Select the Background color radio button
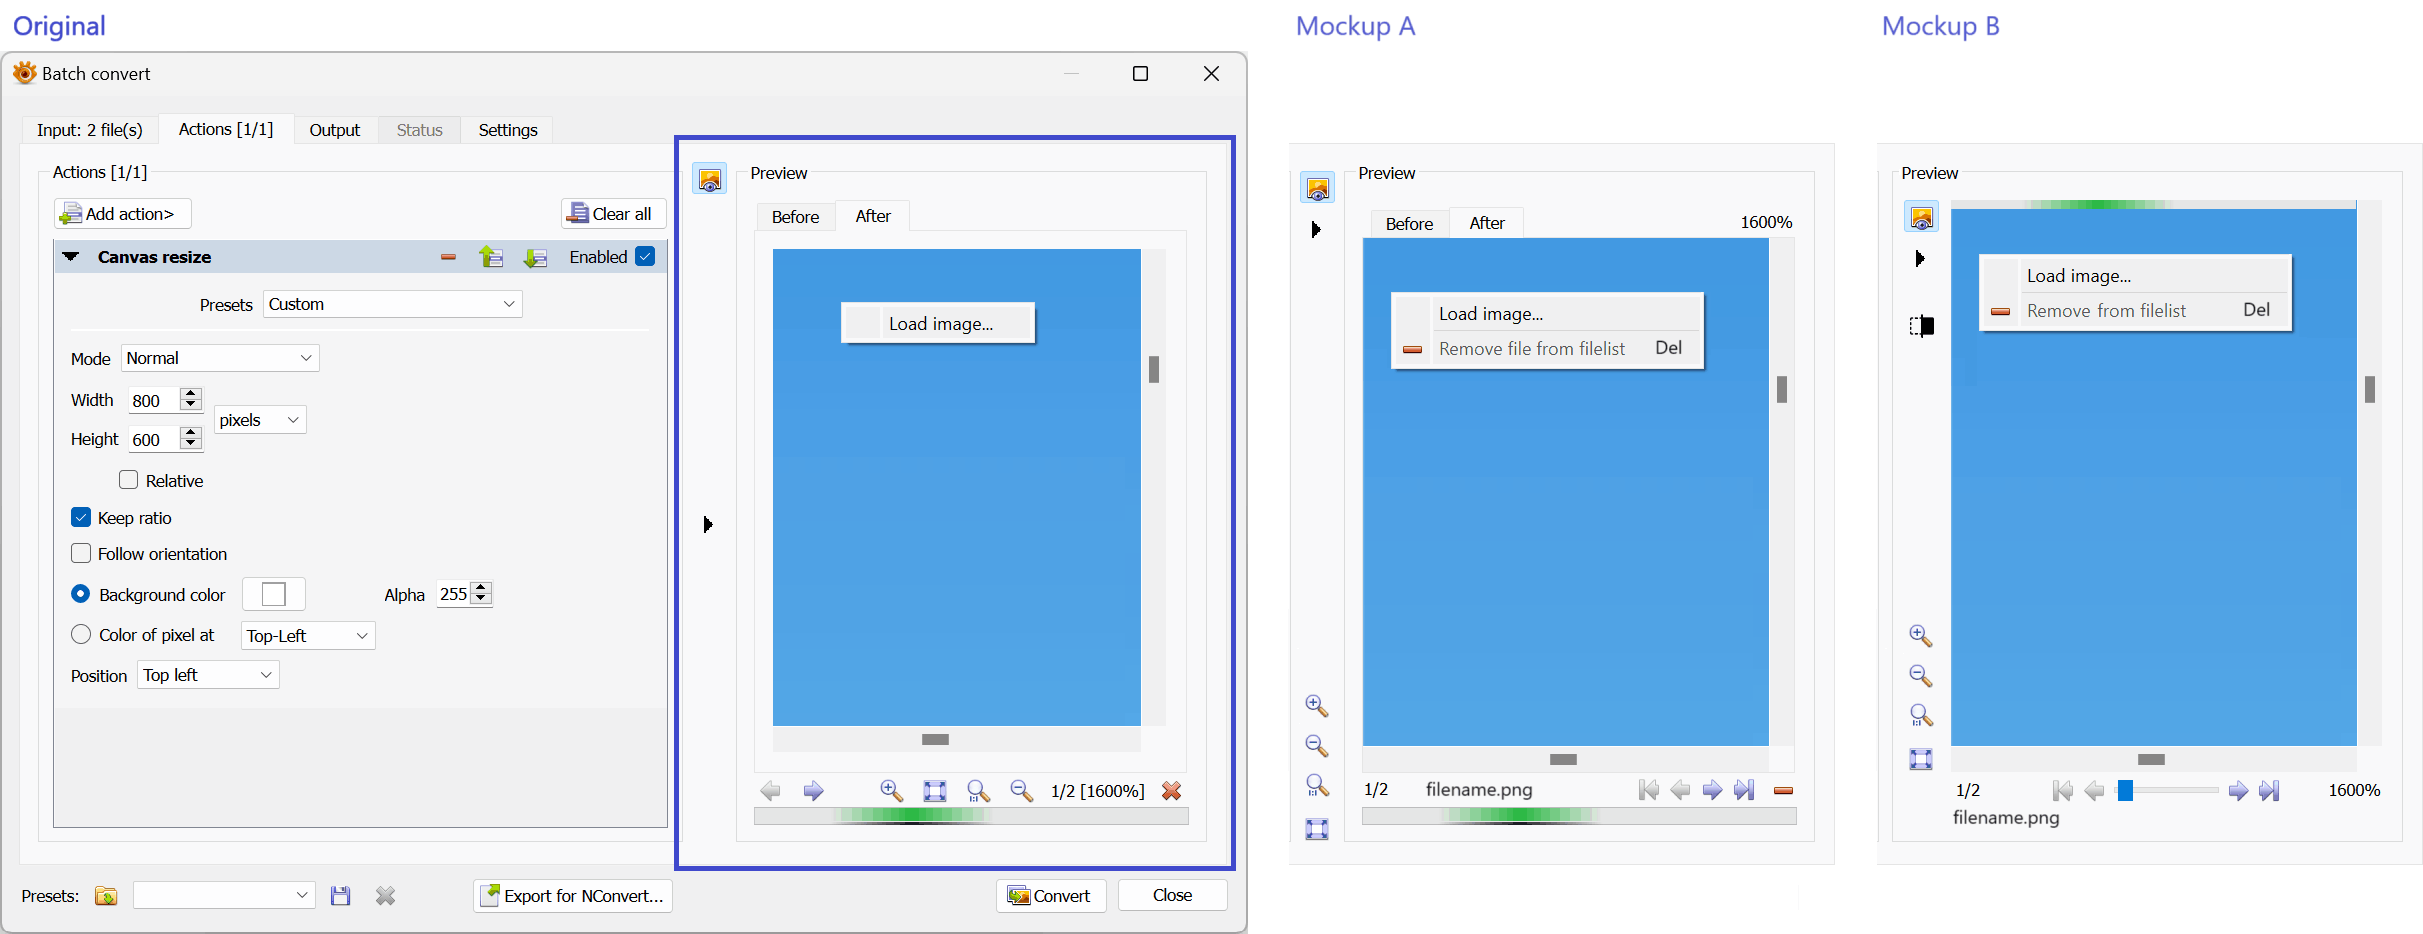Screen dimensions: 2423x934 [x=81, y=594]
